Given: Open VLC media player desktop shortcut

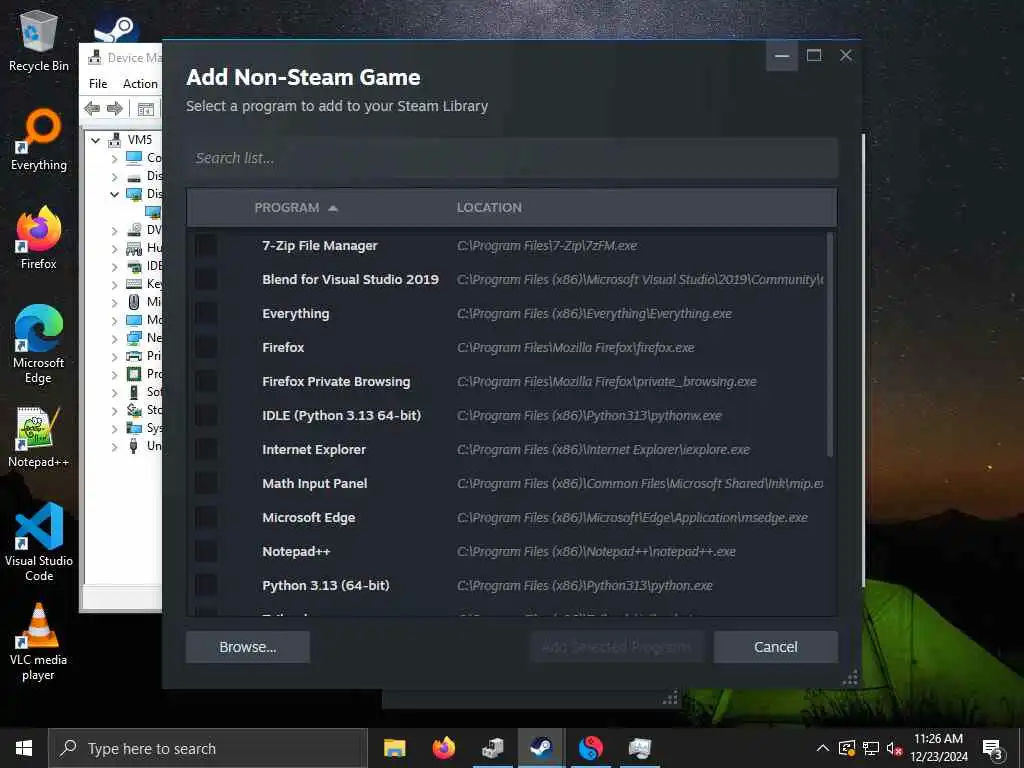Looking at the screenshot, I should (x=39, y=642).
